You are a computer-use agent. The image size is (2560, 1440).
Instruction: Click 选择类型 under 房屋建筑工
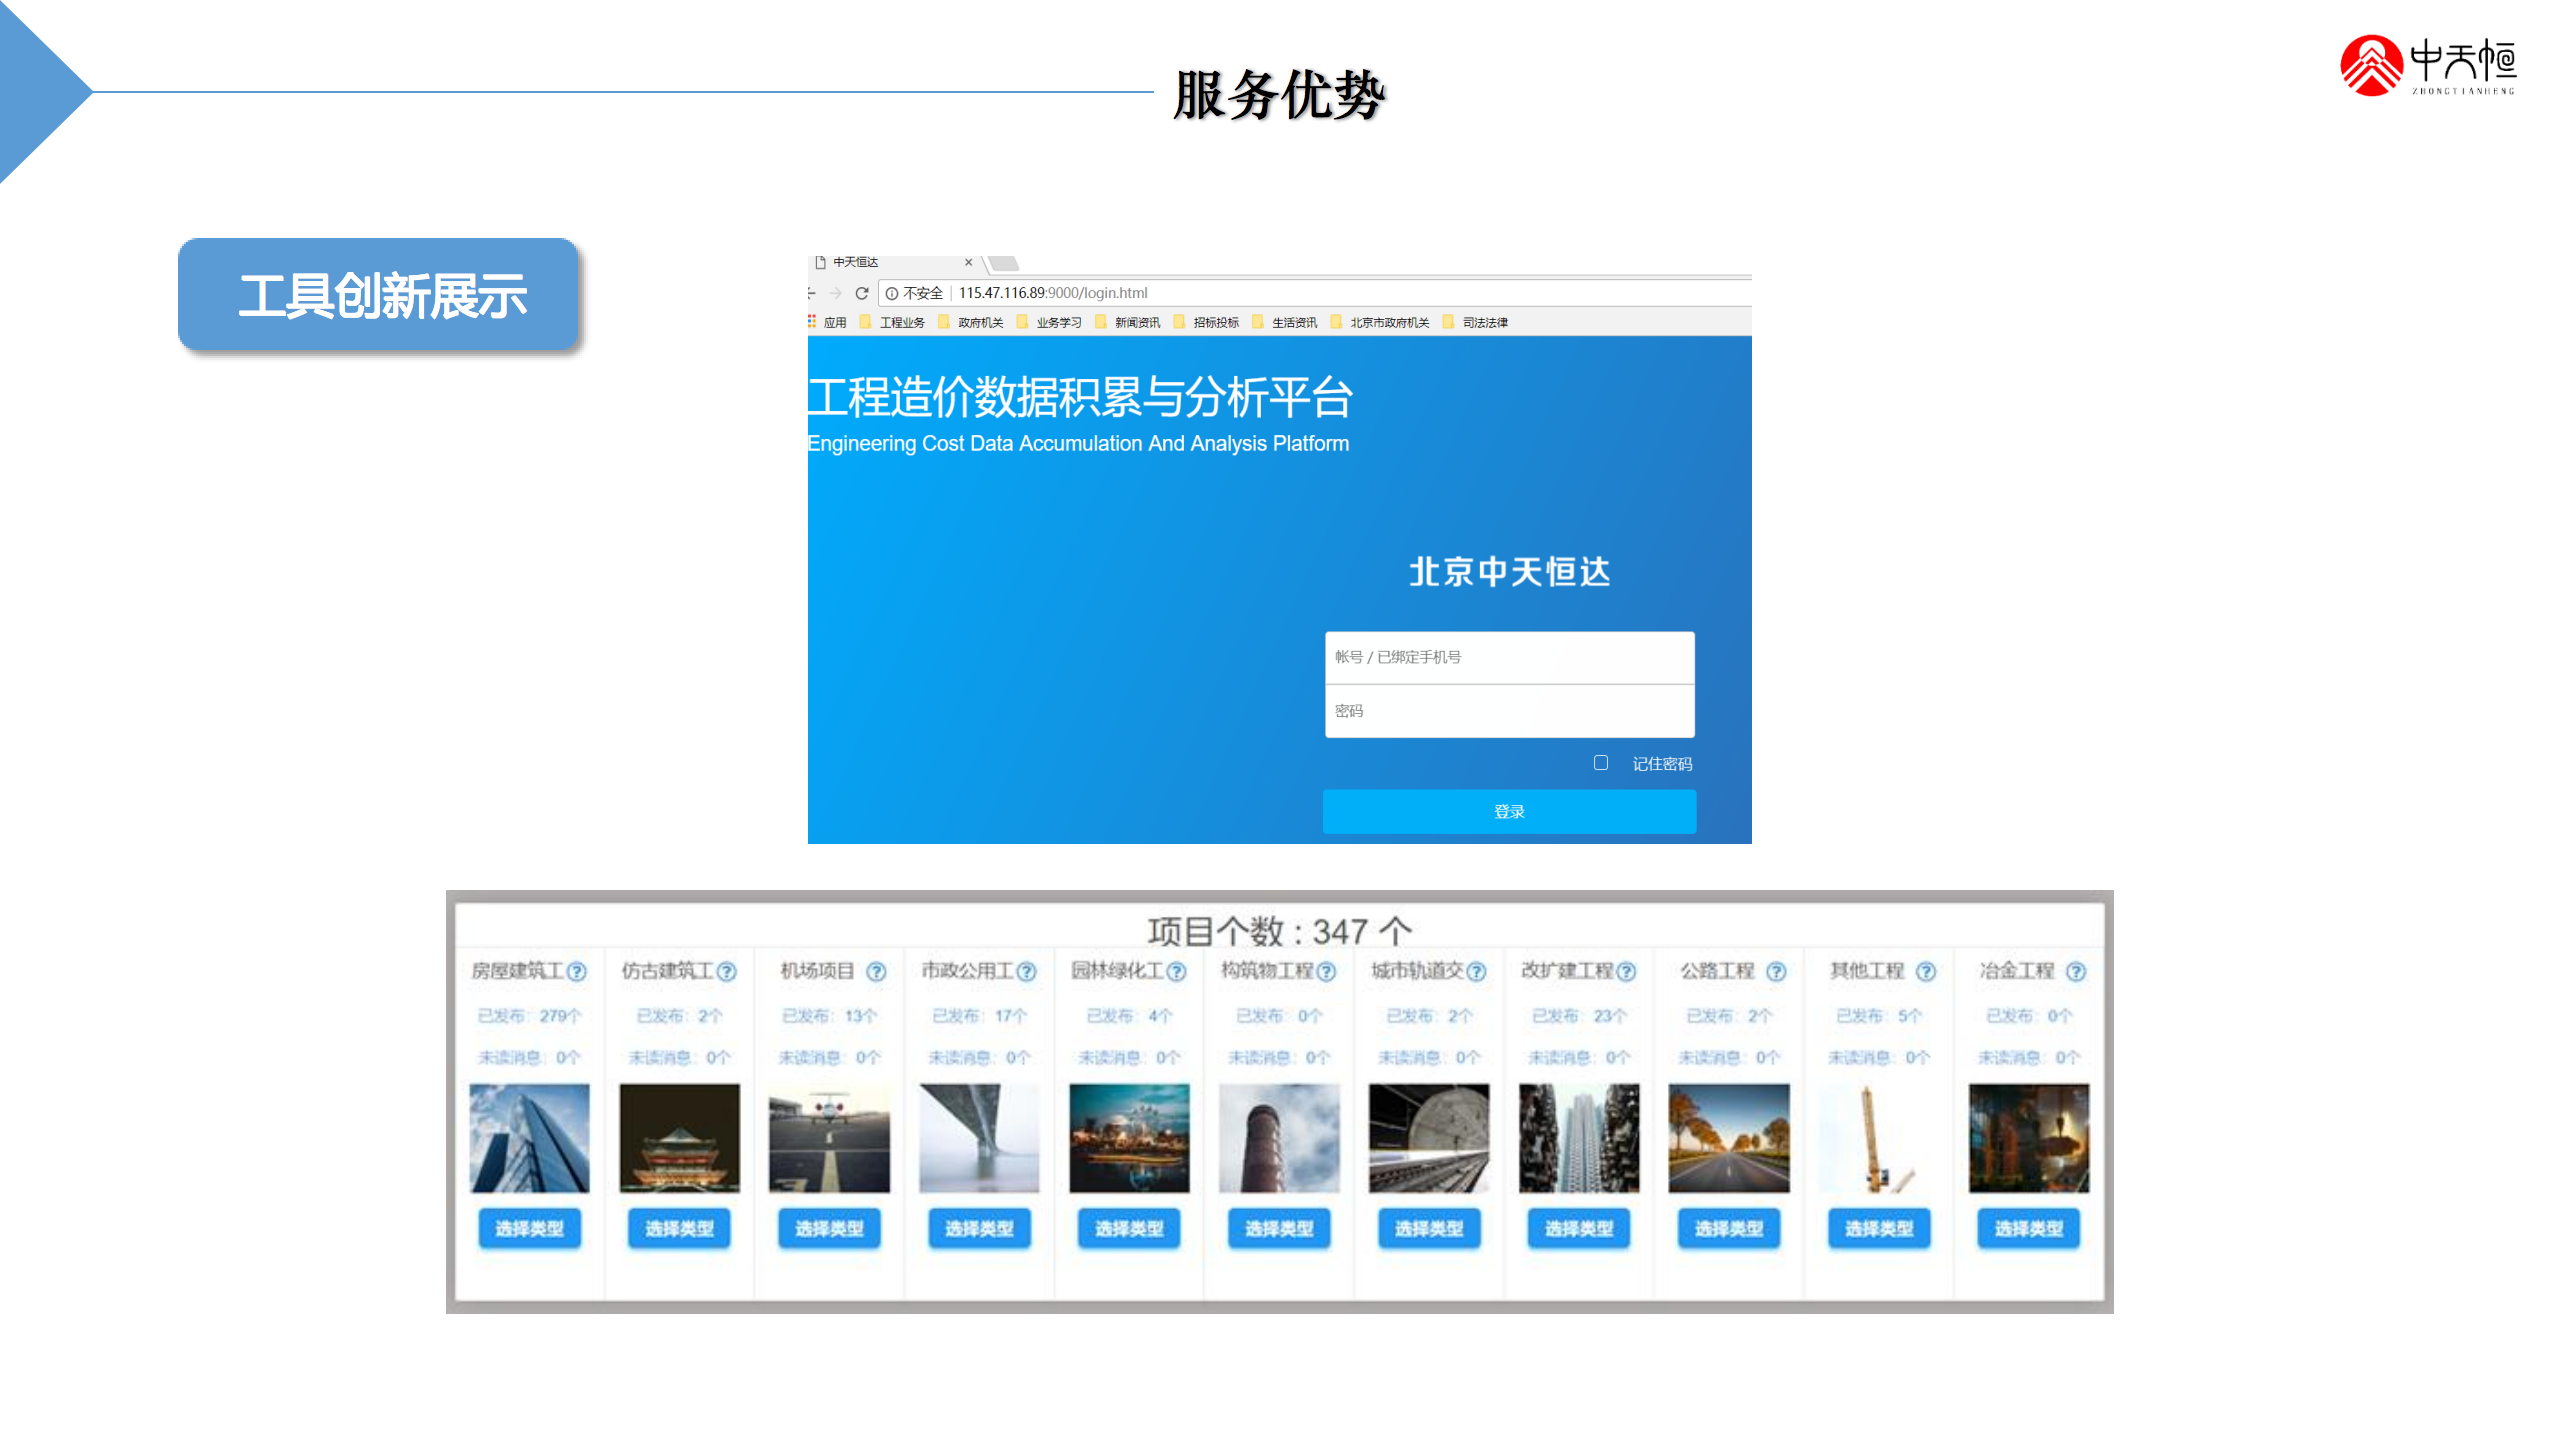pyautogui.click(x=530, y=1228)
